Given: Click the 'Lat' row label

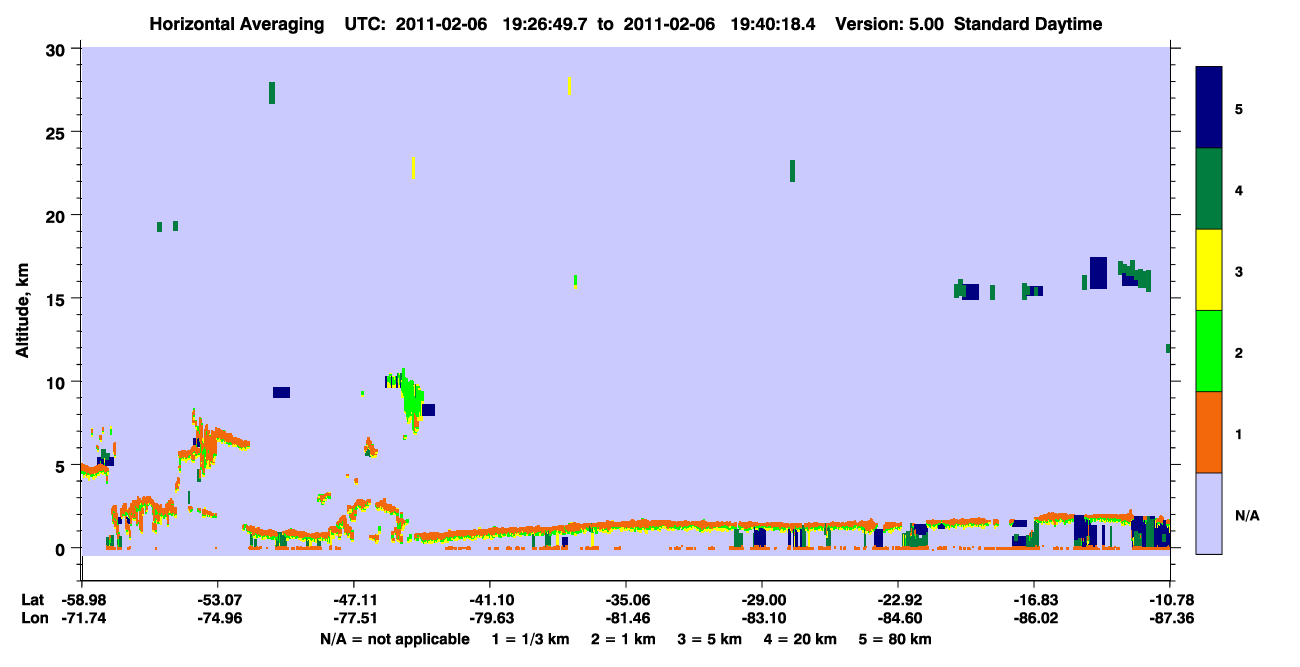Looking at the screenshot, I should click(x=32, y=600).
